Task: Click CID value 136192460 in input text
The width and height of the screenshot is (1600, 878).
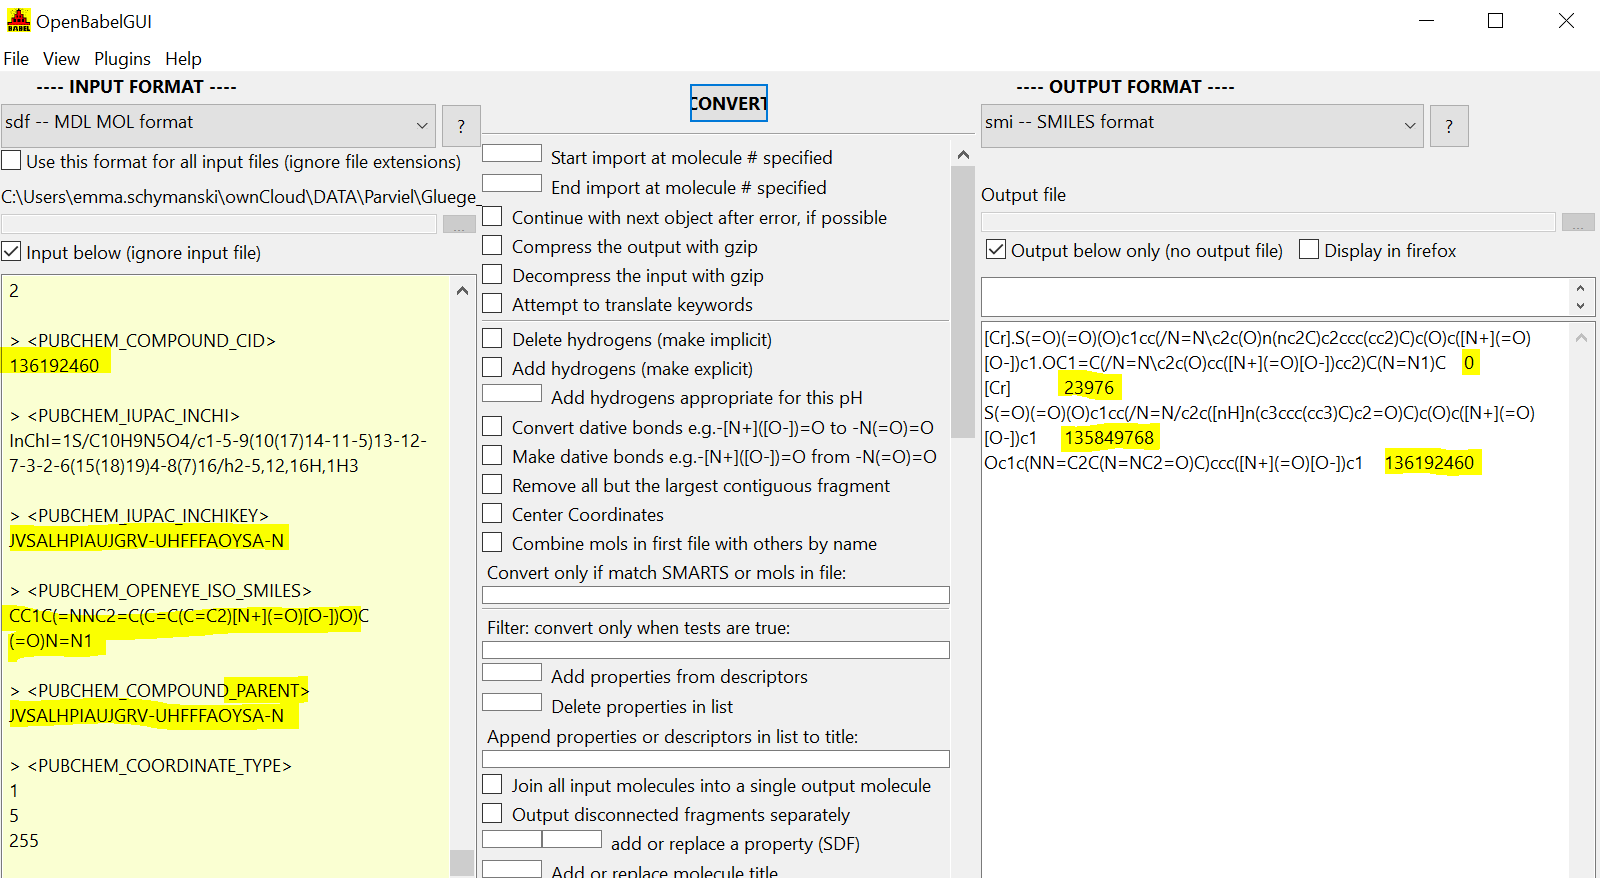Action: coord(55,365)
